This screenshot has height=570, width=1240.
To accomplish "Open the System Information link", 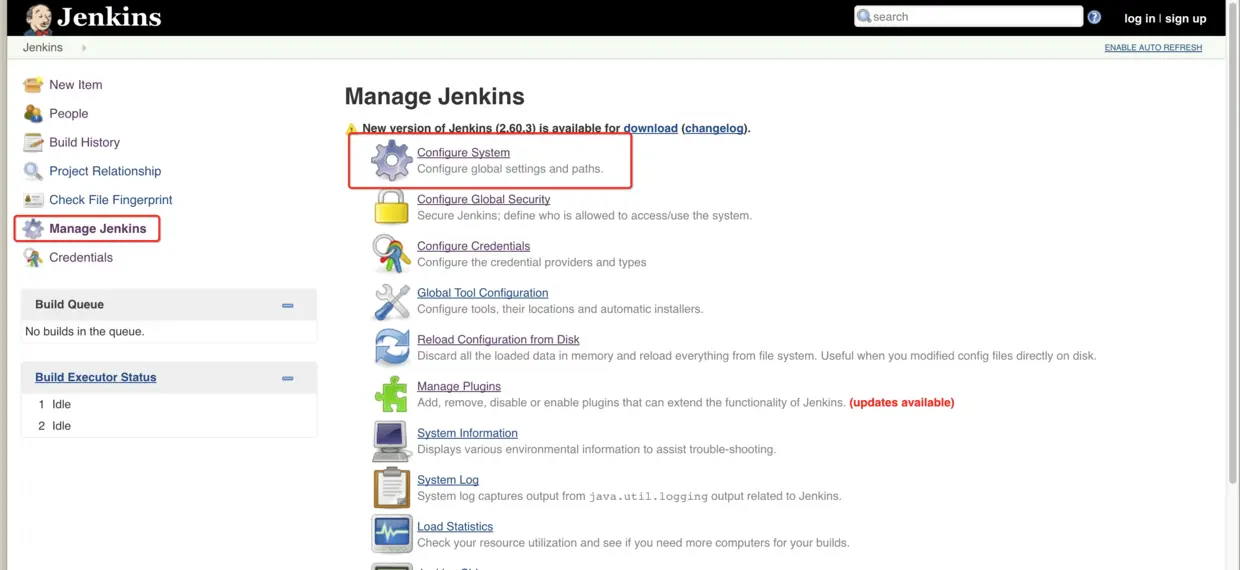I will [467, 433].
